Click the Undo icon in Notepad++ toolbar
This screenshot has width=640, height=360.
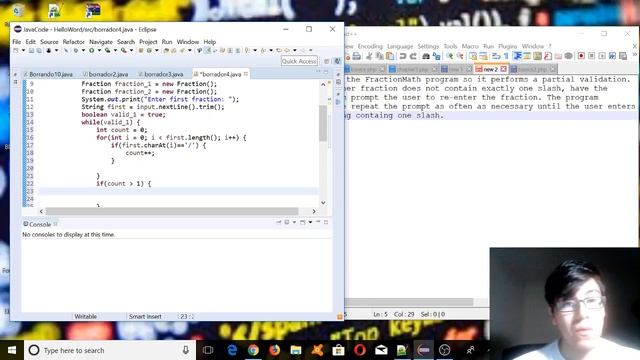(403, 56)
